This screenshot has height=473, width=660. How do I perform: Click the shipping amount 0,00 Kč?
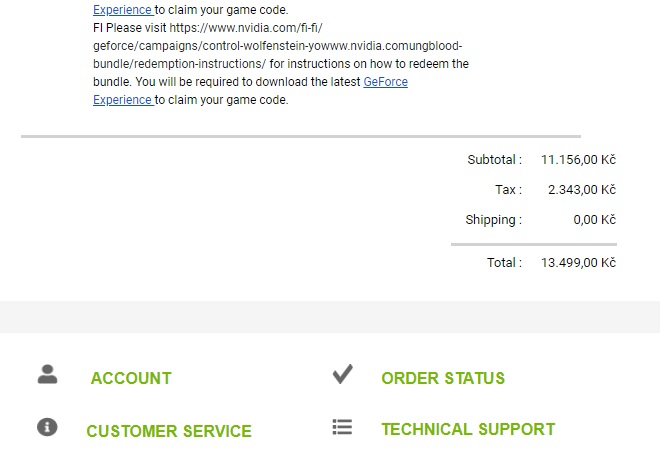pos(594,220)
